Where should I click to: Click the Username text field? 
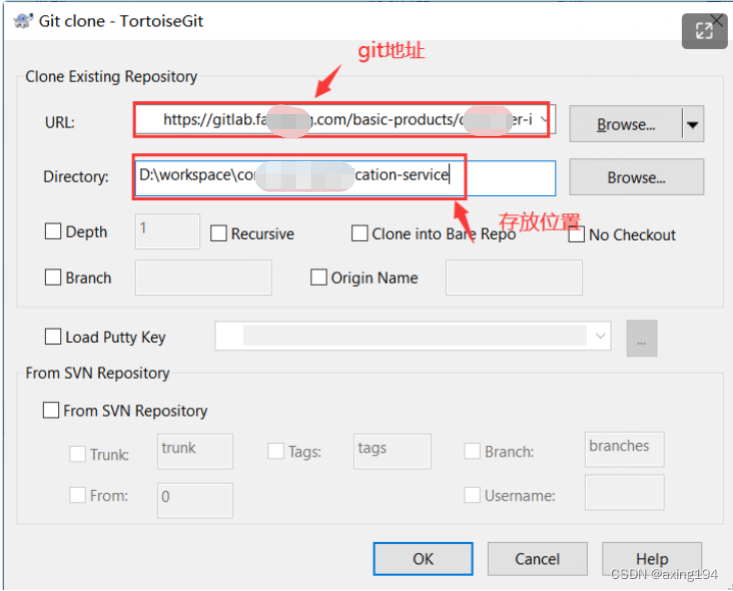tap(624, 492)
